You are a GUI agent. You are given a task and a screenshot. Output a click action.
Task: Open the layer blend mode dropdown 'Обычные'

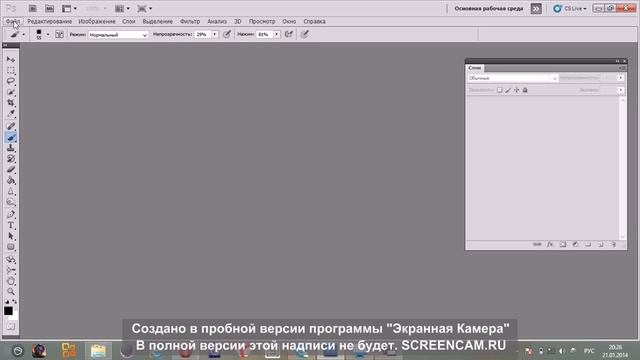coord(512,78)
